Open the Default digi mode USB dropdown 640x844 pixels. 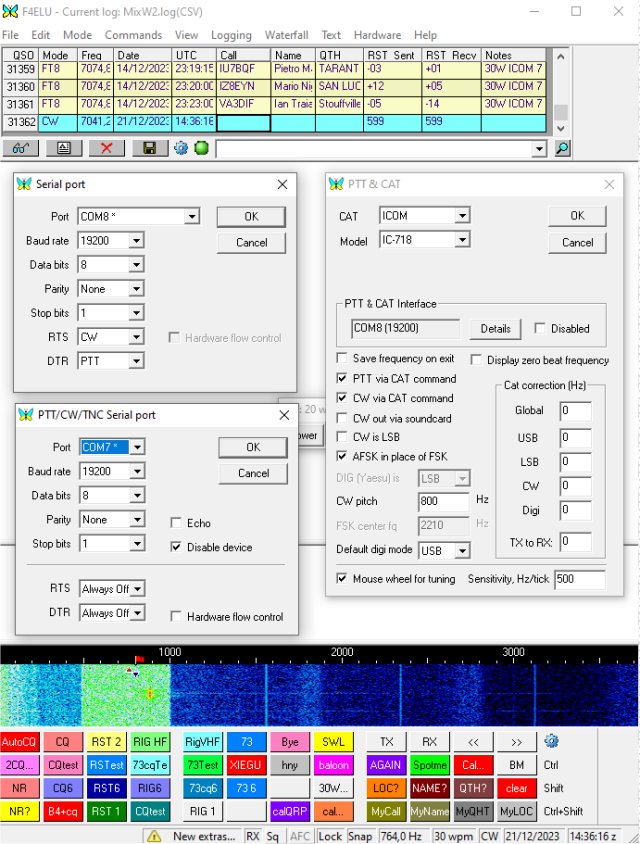point(462,551)
